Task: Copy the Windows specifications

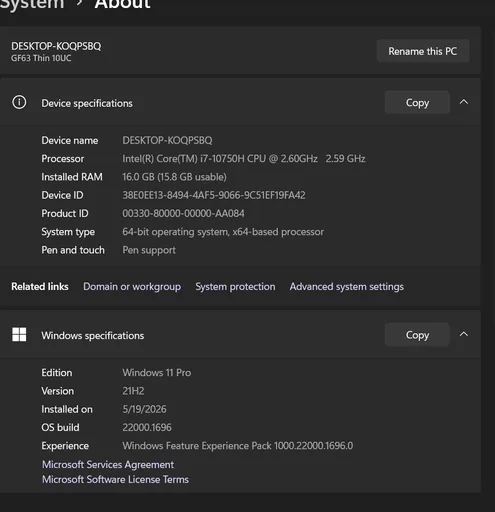Action: tap(417, 335)
